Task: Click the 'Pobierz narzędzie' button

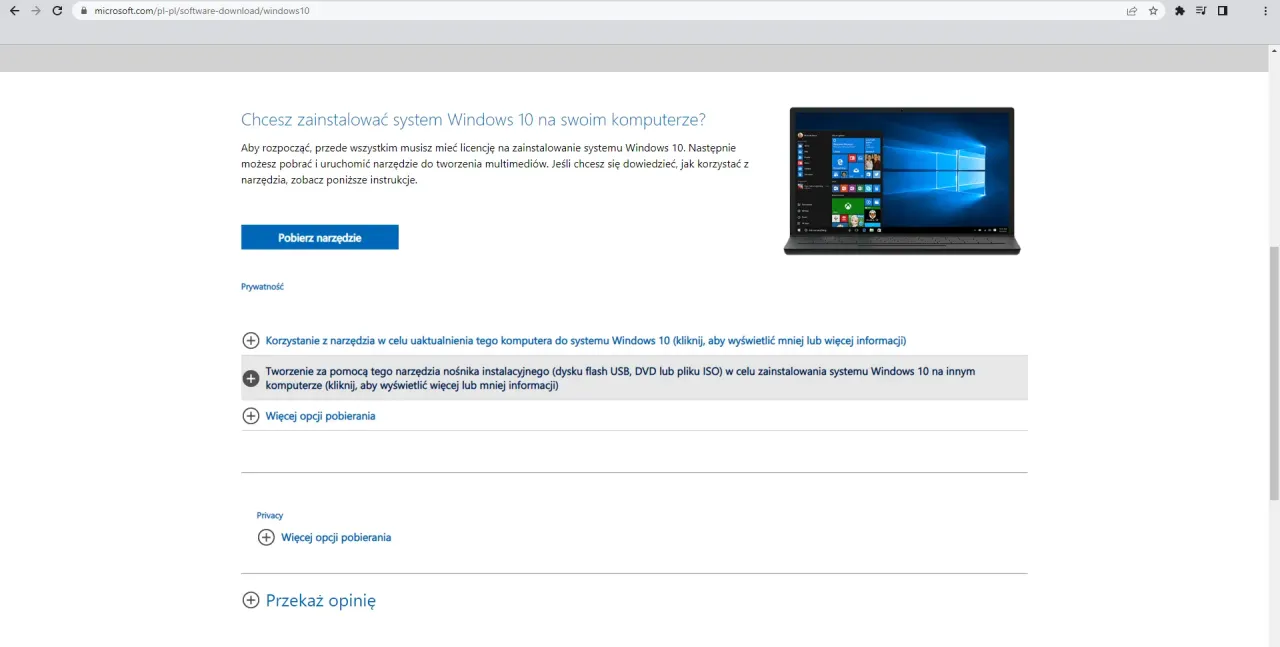Action: click(x=319, y=237)
